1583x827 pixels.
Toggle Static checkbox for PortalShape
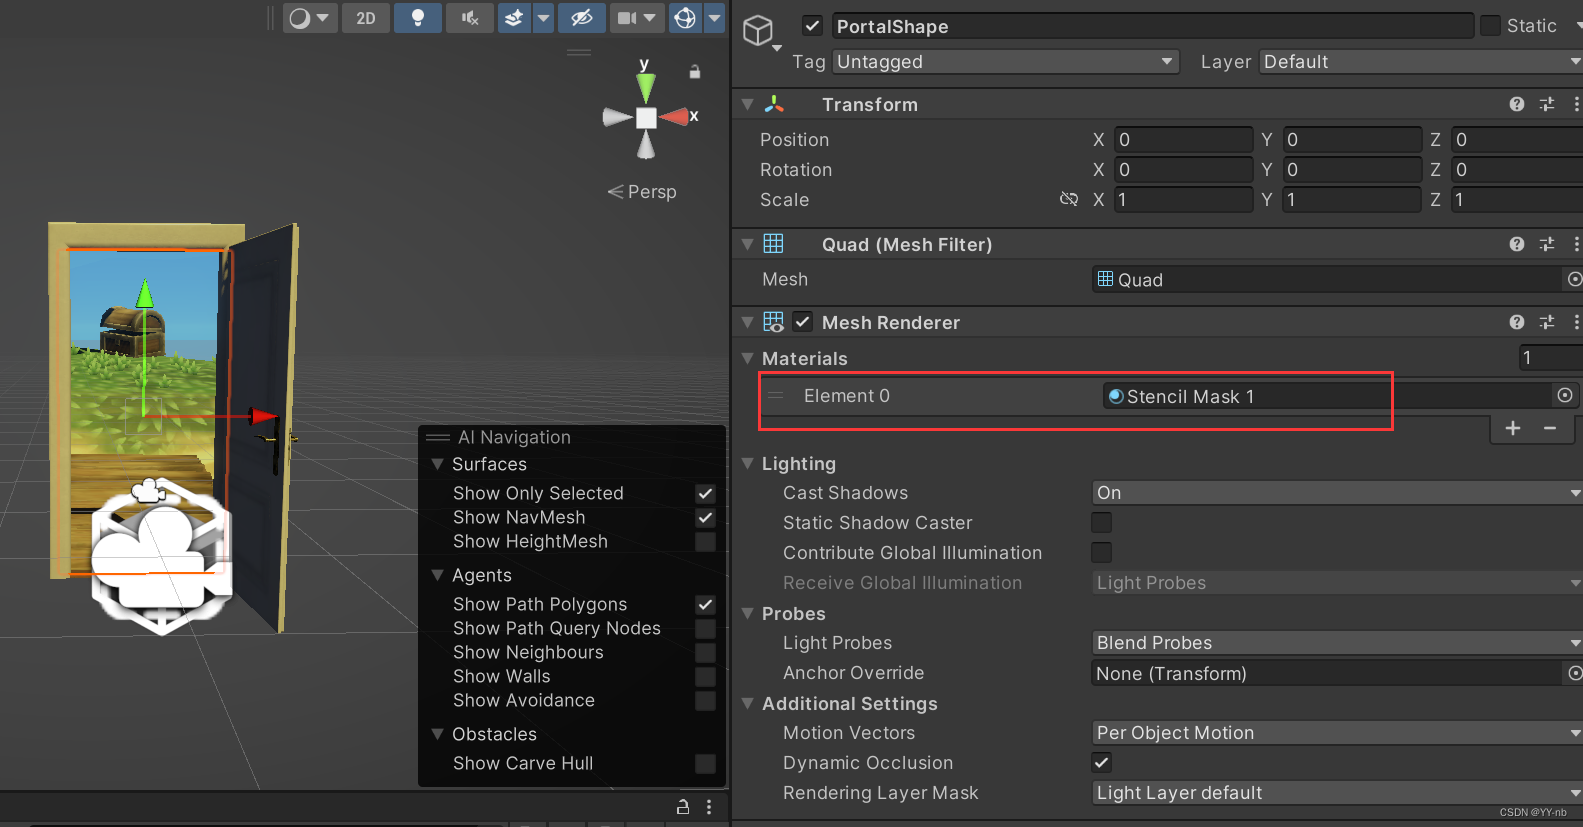(1490, 26)
